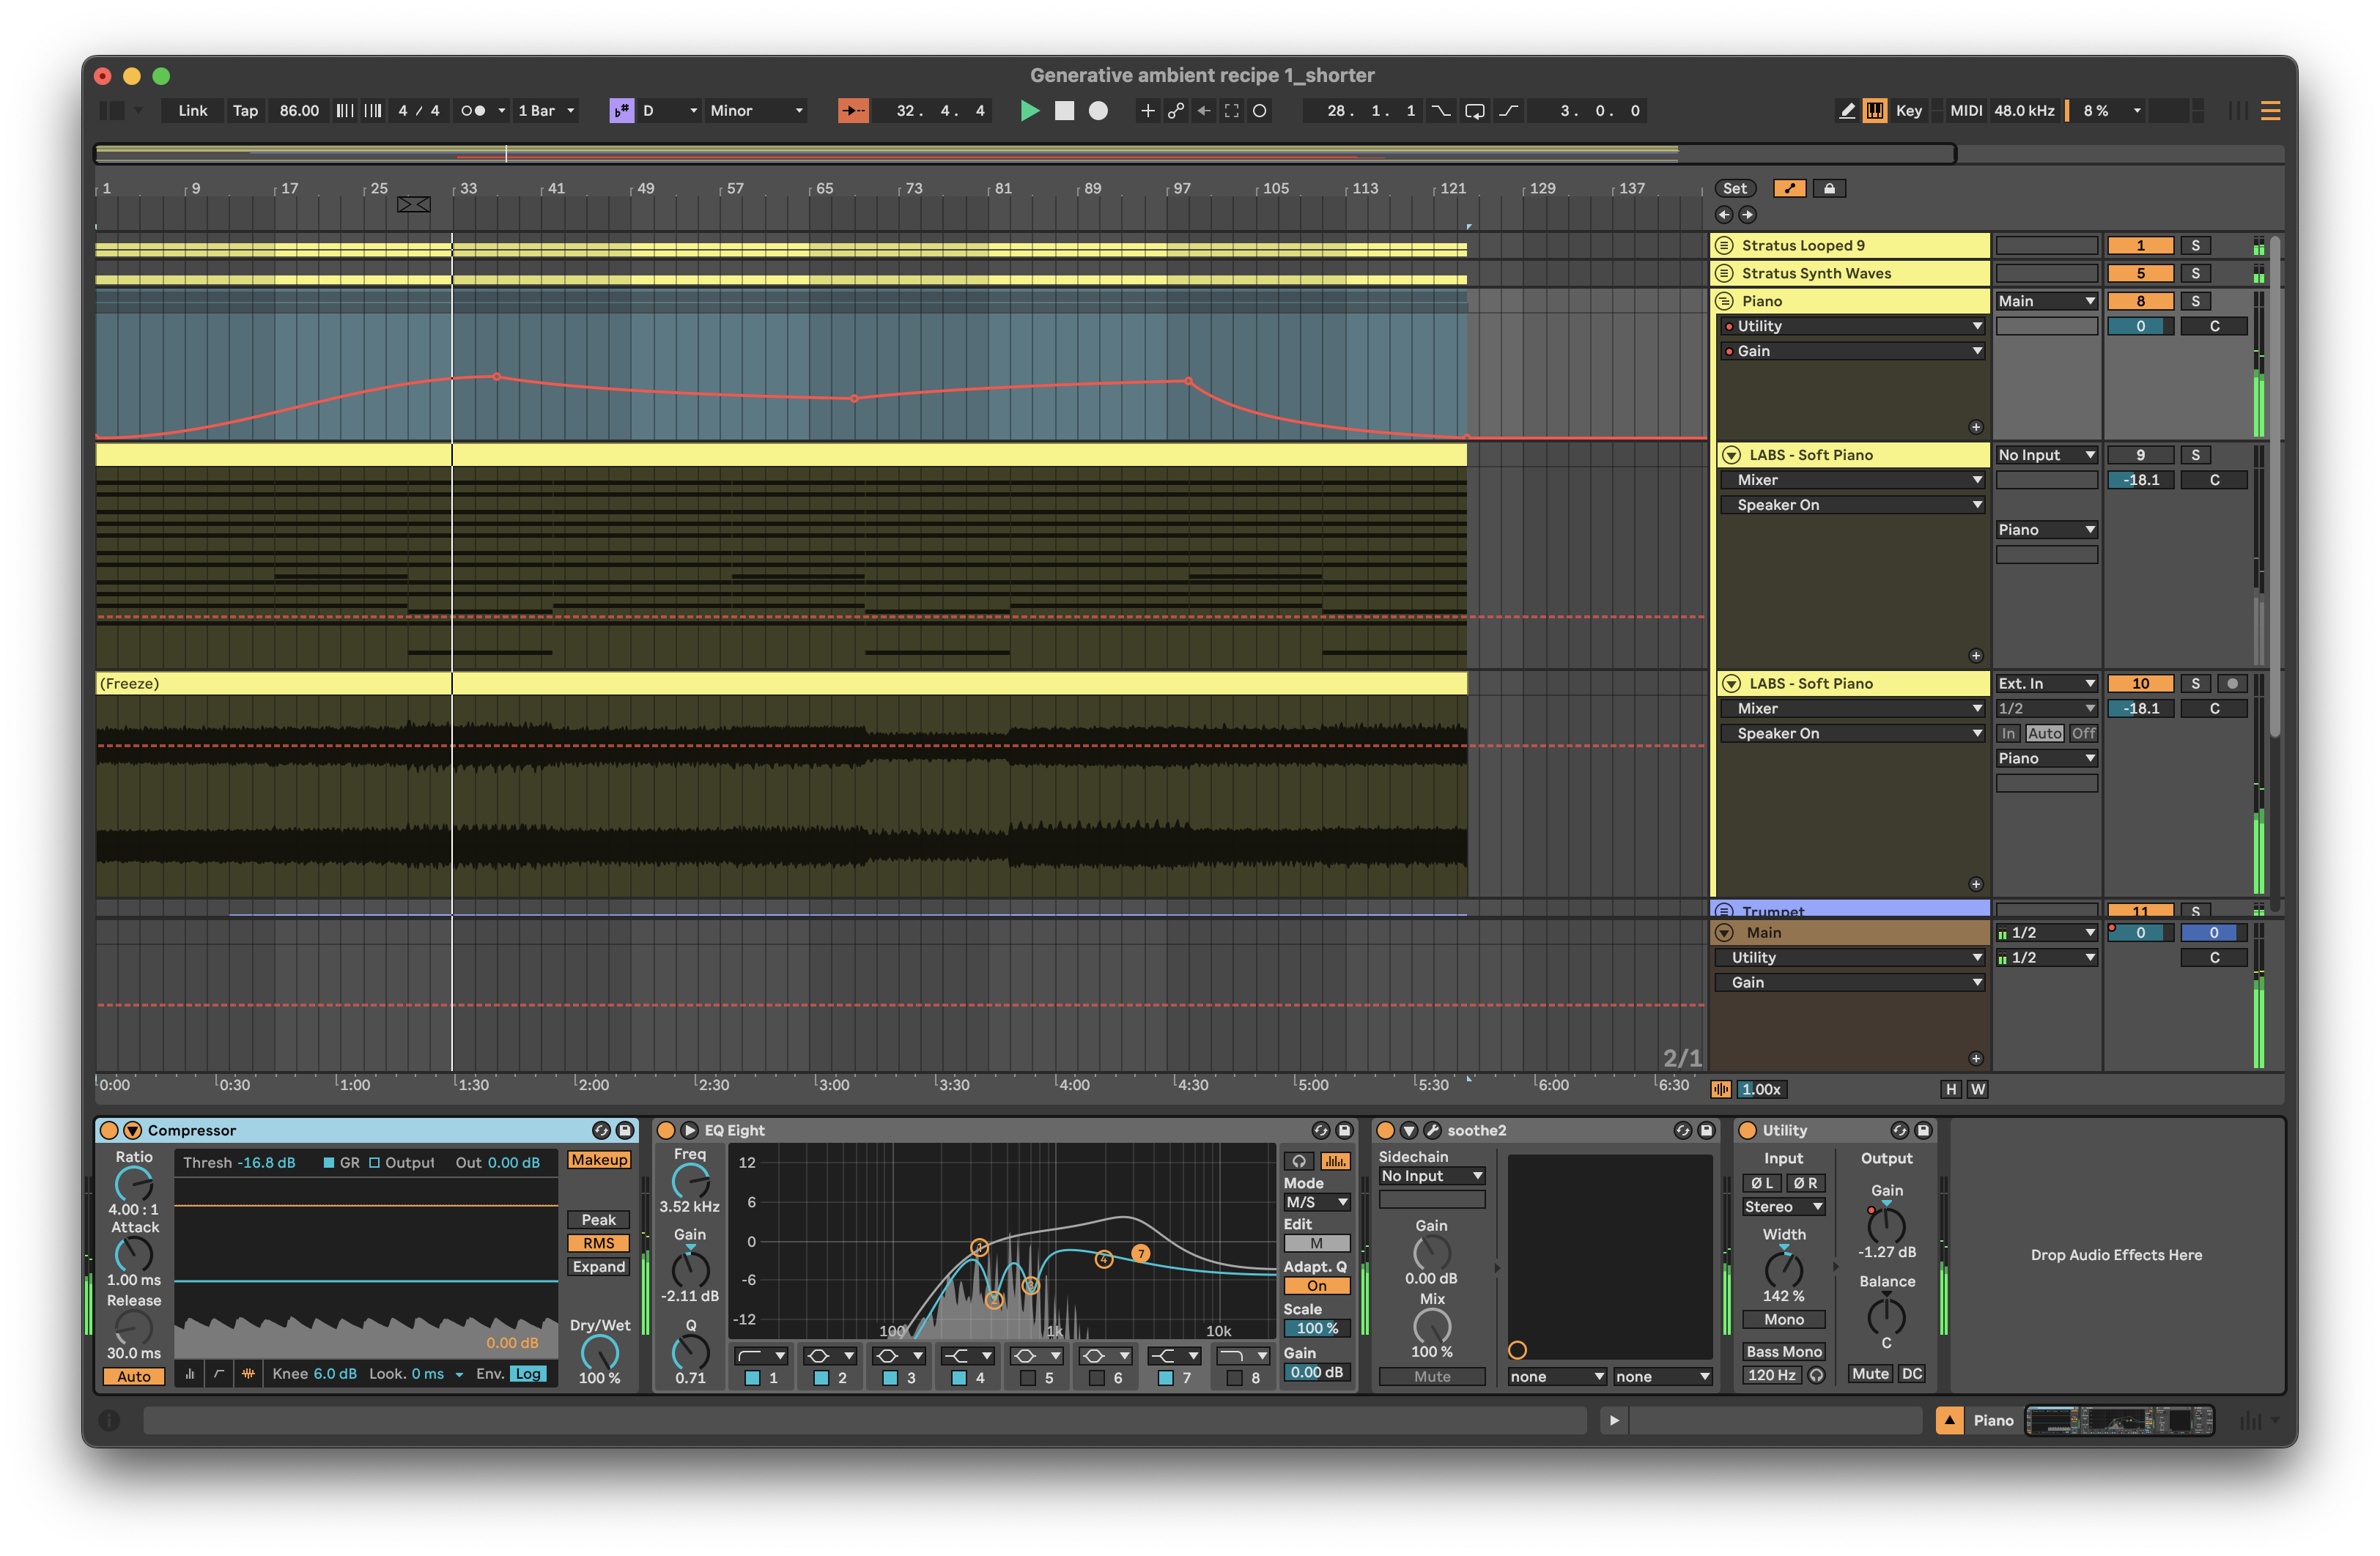
Task: Click Utility Width knob
Action: (1783, 1269)
